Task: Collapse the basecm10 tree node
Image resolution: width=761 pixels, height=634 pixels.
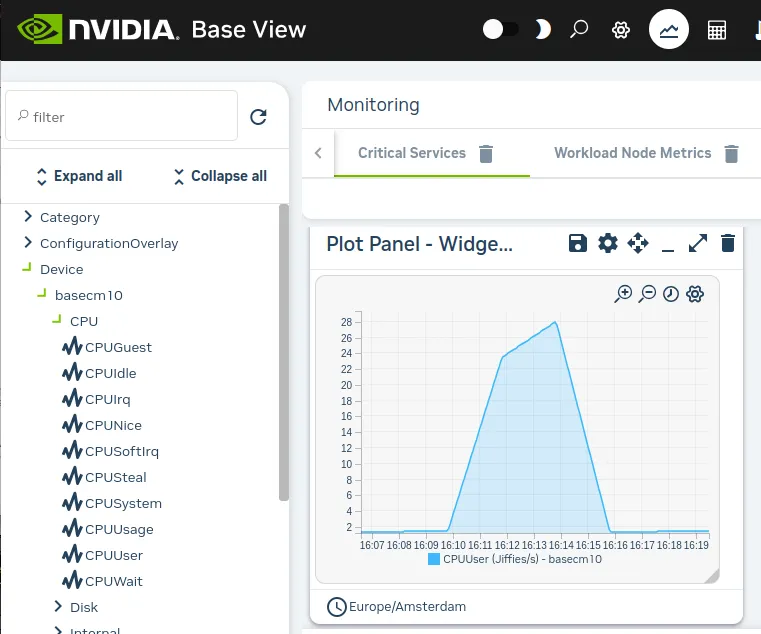Action: 42,293
